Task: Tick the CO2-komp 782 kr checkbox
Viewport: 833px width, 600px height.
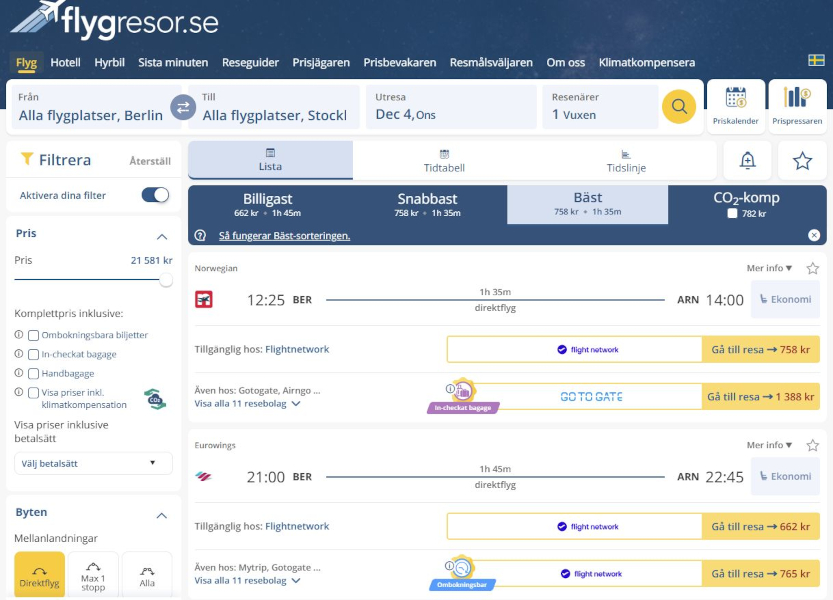Action: tap(732, 214)
